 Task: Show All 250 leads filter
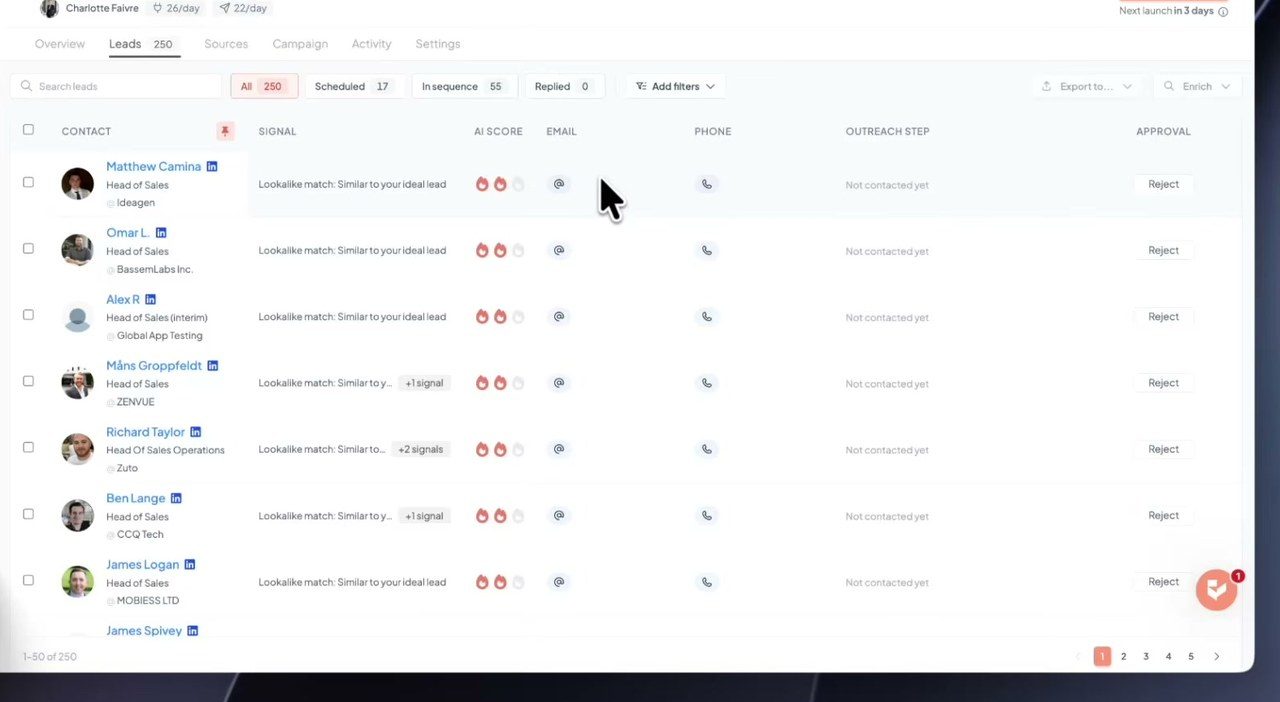point(263,87)
